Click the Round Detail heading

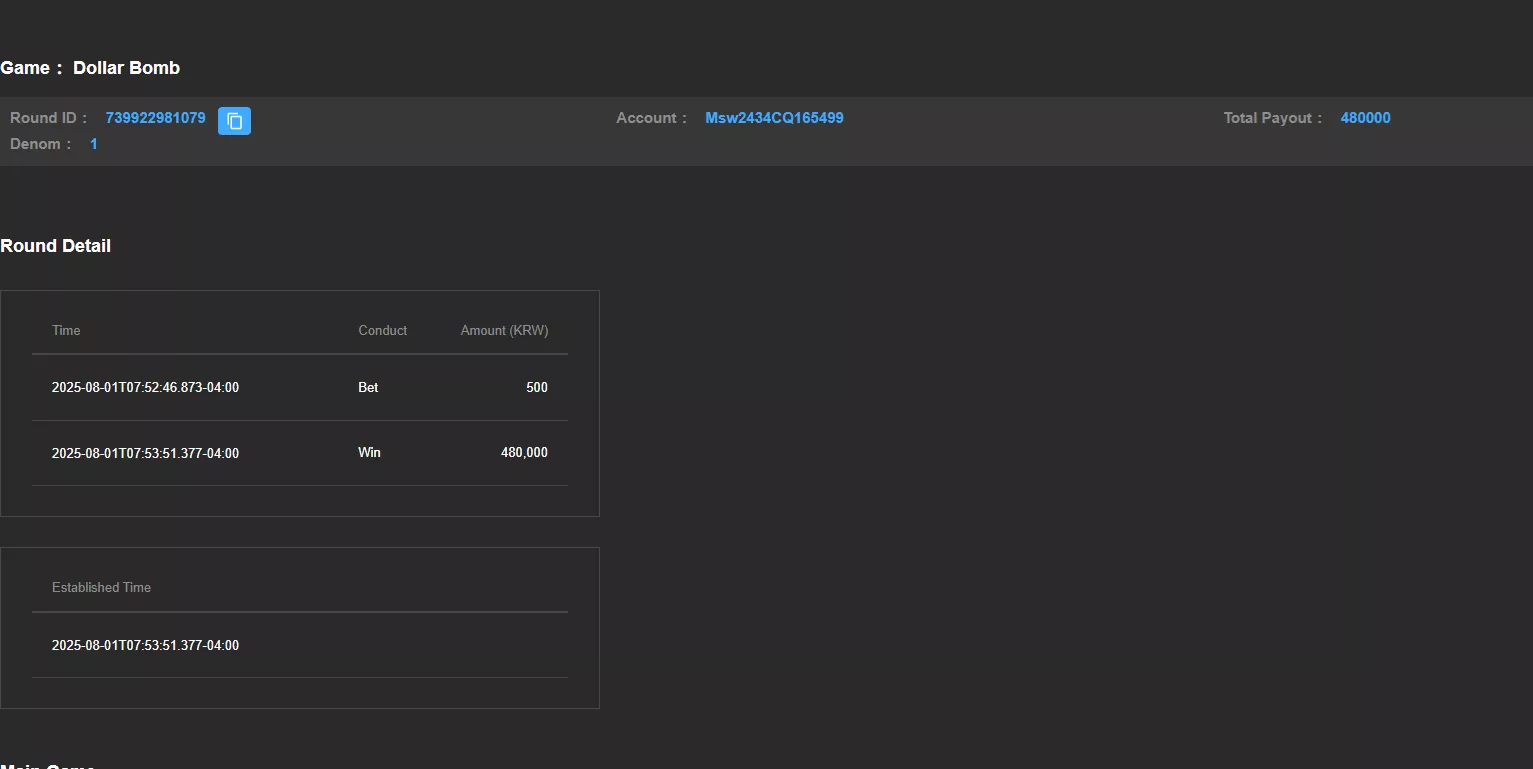[x=55, y=246]
